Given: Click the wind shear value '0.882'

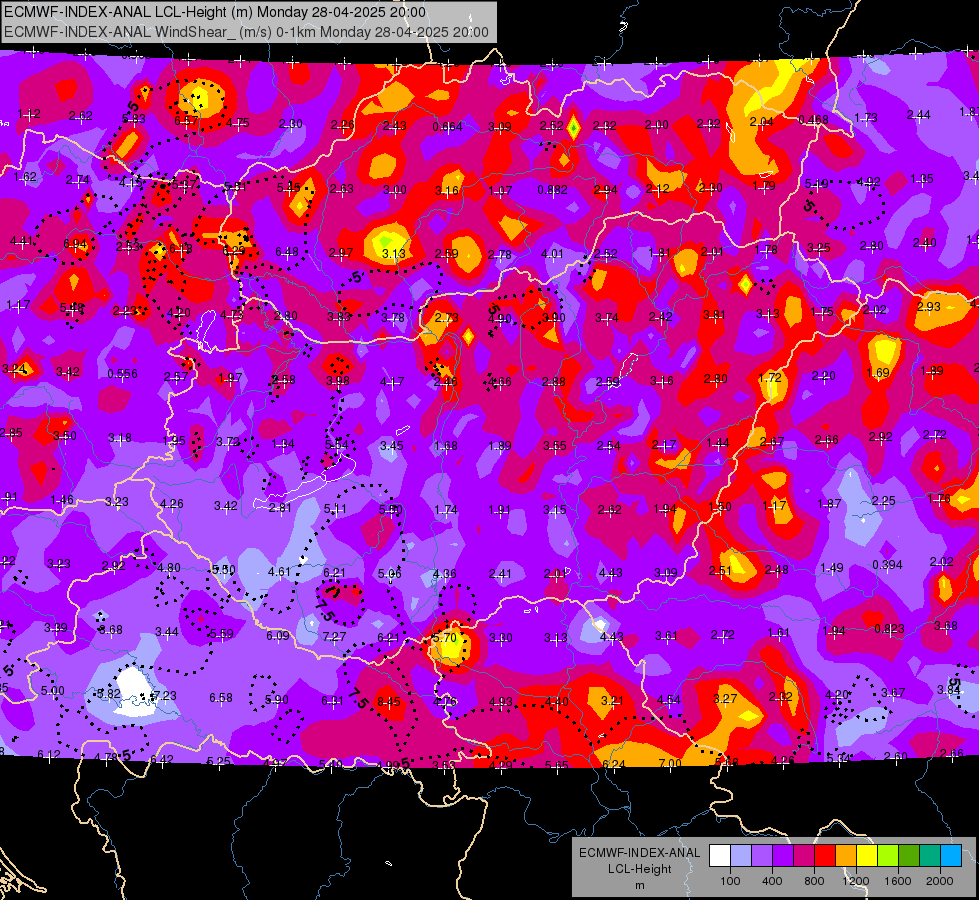Looking at the screenshot, I should 553,190.
